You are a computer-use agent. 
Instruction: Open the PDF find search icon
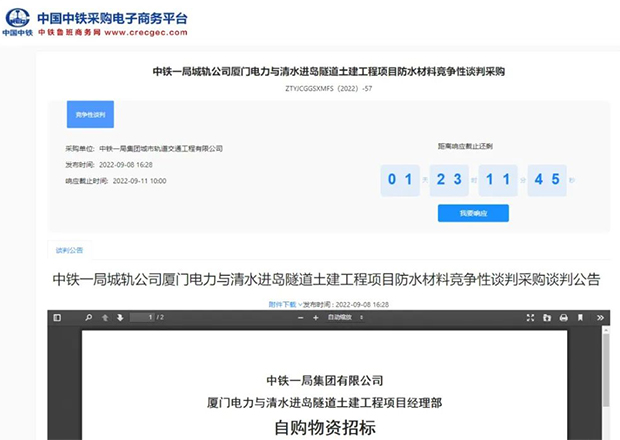tap(89, 317)
